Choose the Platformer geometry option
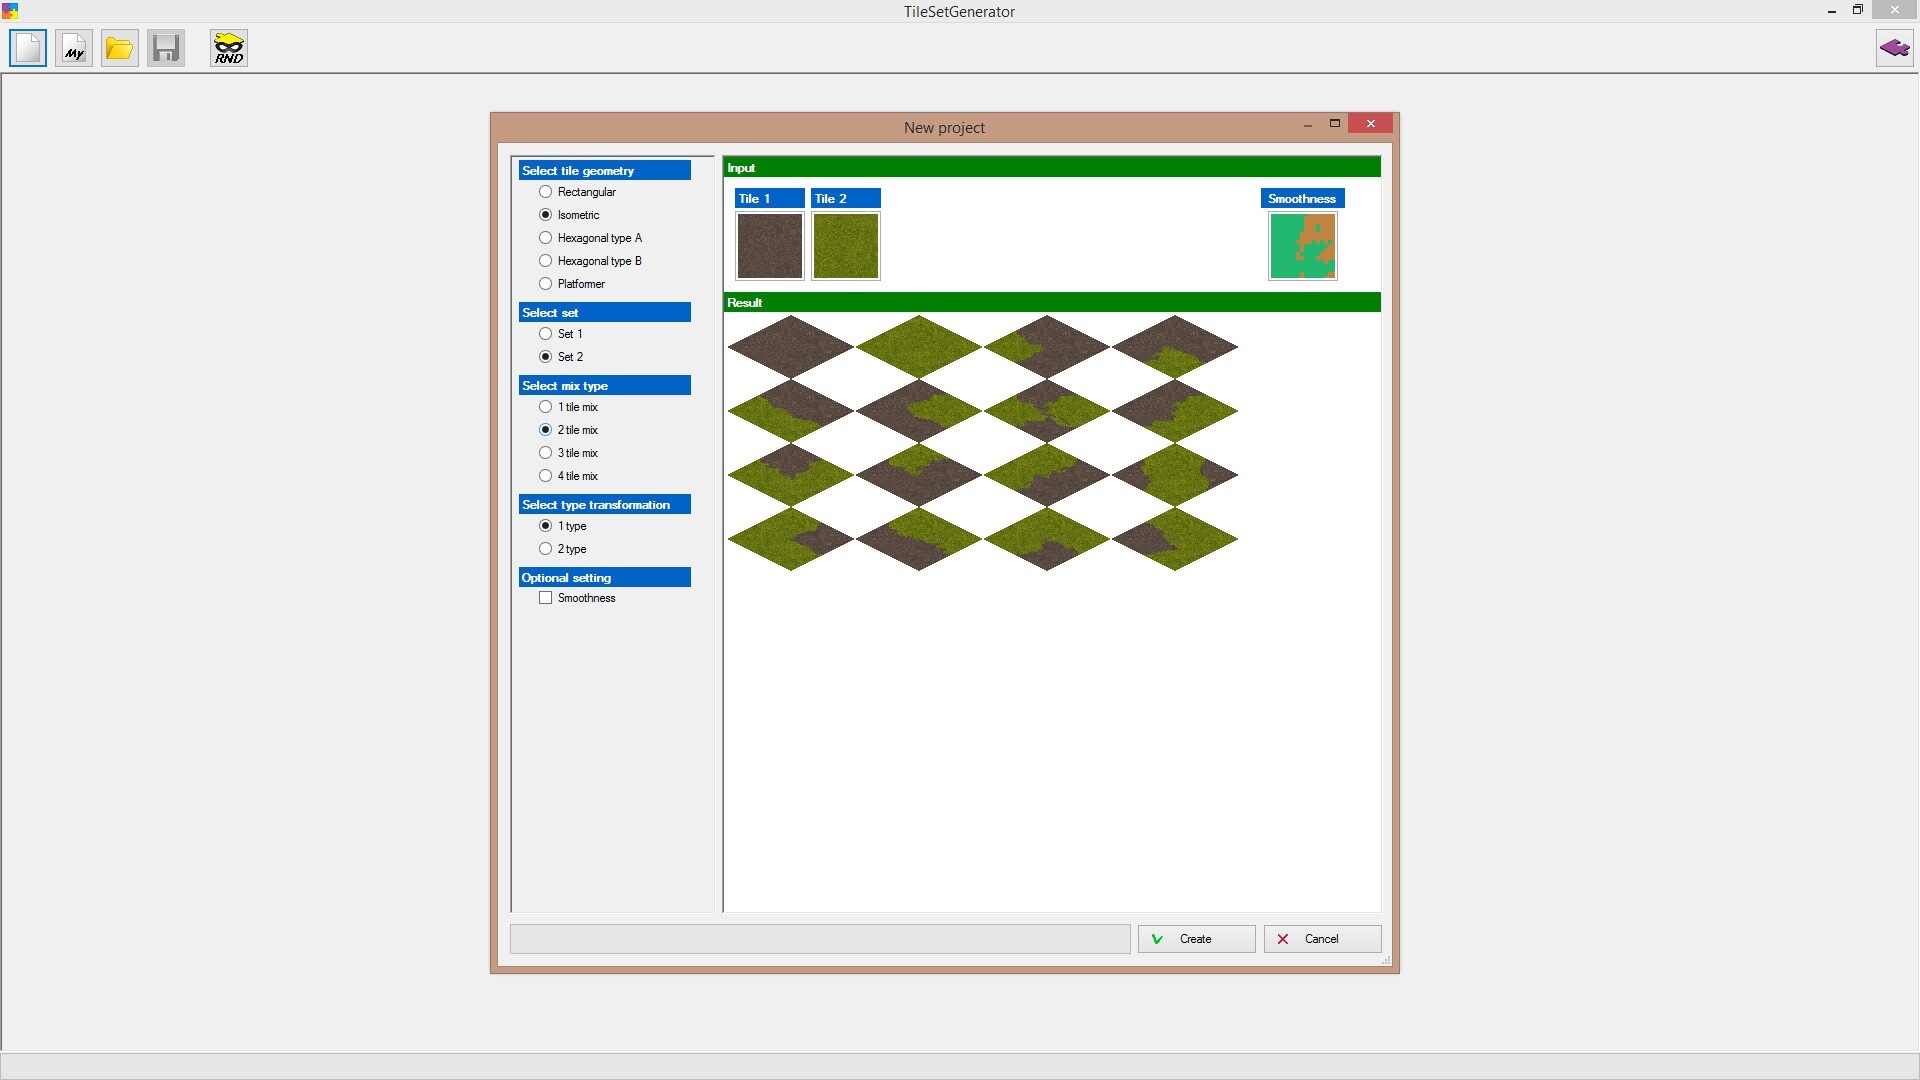The height and width of the screenshot is (1080, 1920). coord(546,284)
